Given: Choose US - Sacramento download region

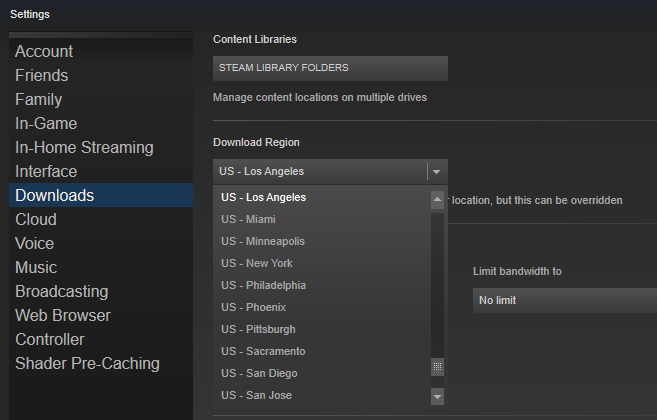Looking at the screenshot, I should [x=322, y=351].
